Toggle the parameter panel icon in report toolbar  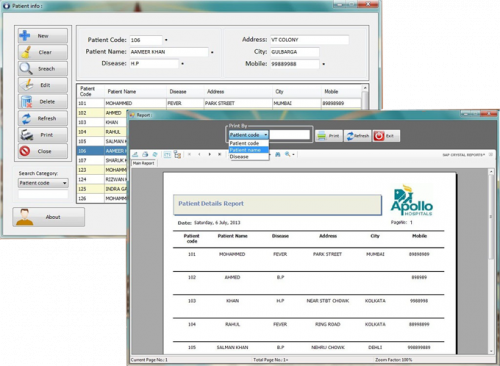[x=167, y=154]
